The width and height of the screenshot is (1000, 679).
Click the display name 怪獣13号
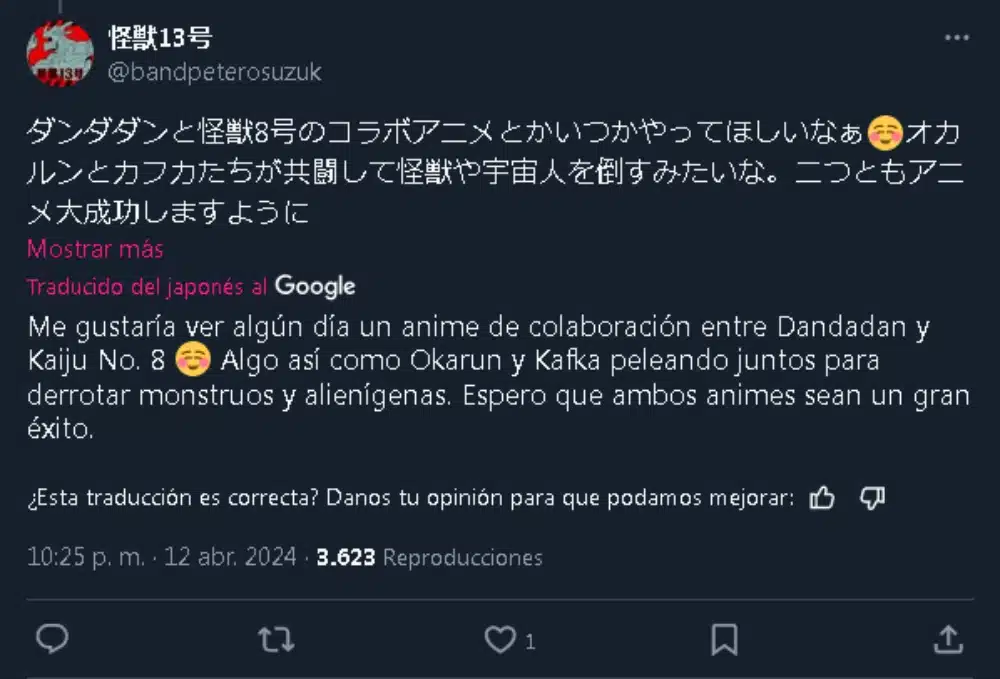pos(159,38)
